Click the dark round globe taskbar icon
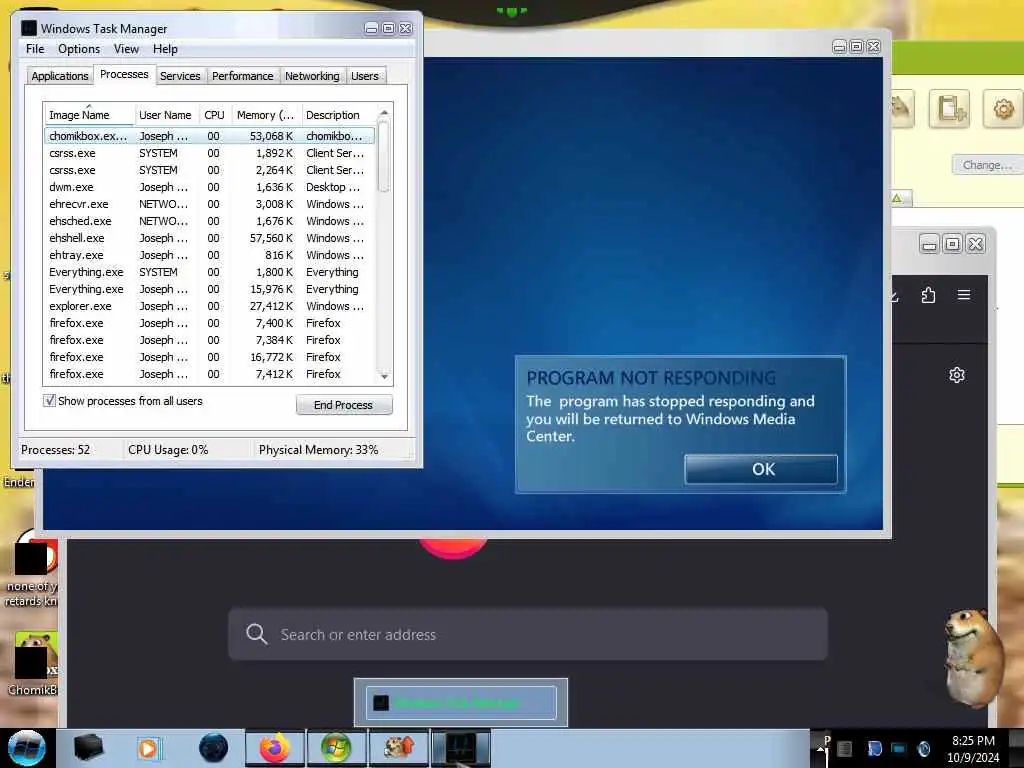Viewport: 1024px width, 768px height. tap(214, 748)
